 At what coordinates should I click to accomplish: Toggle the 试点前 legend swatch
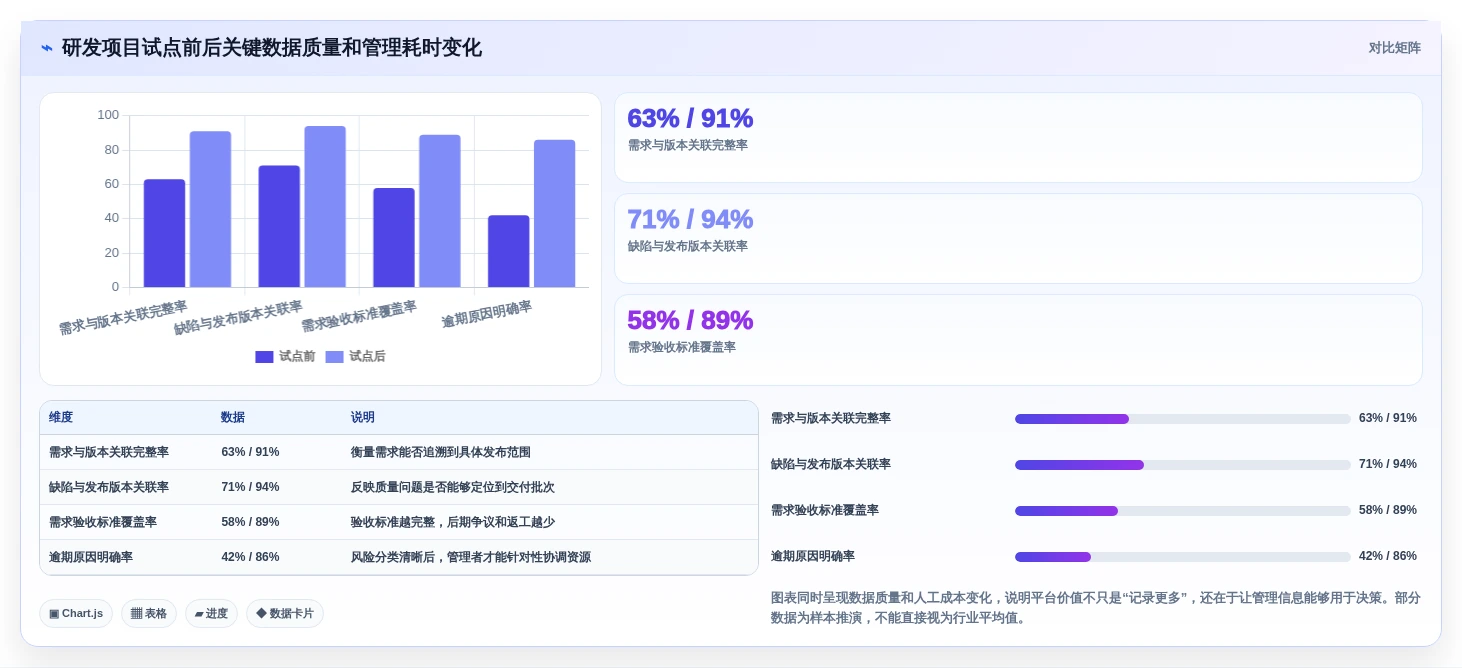pyautogui.click(x=264, y=357)
